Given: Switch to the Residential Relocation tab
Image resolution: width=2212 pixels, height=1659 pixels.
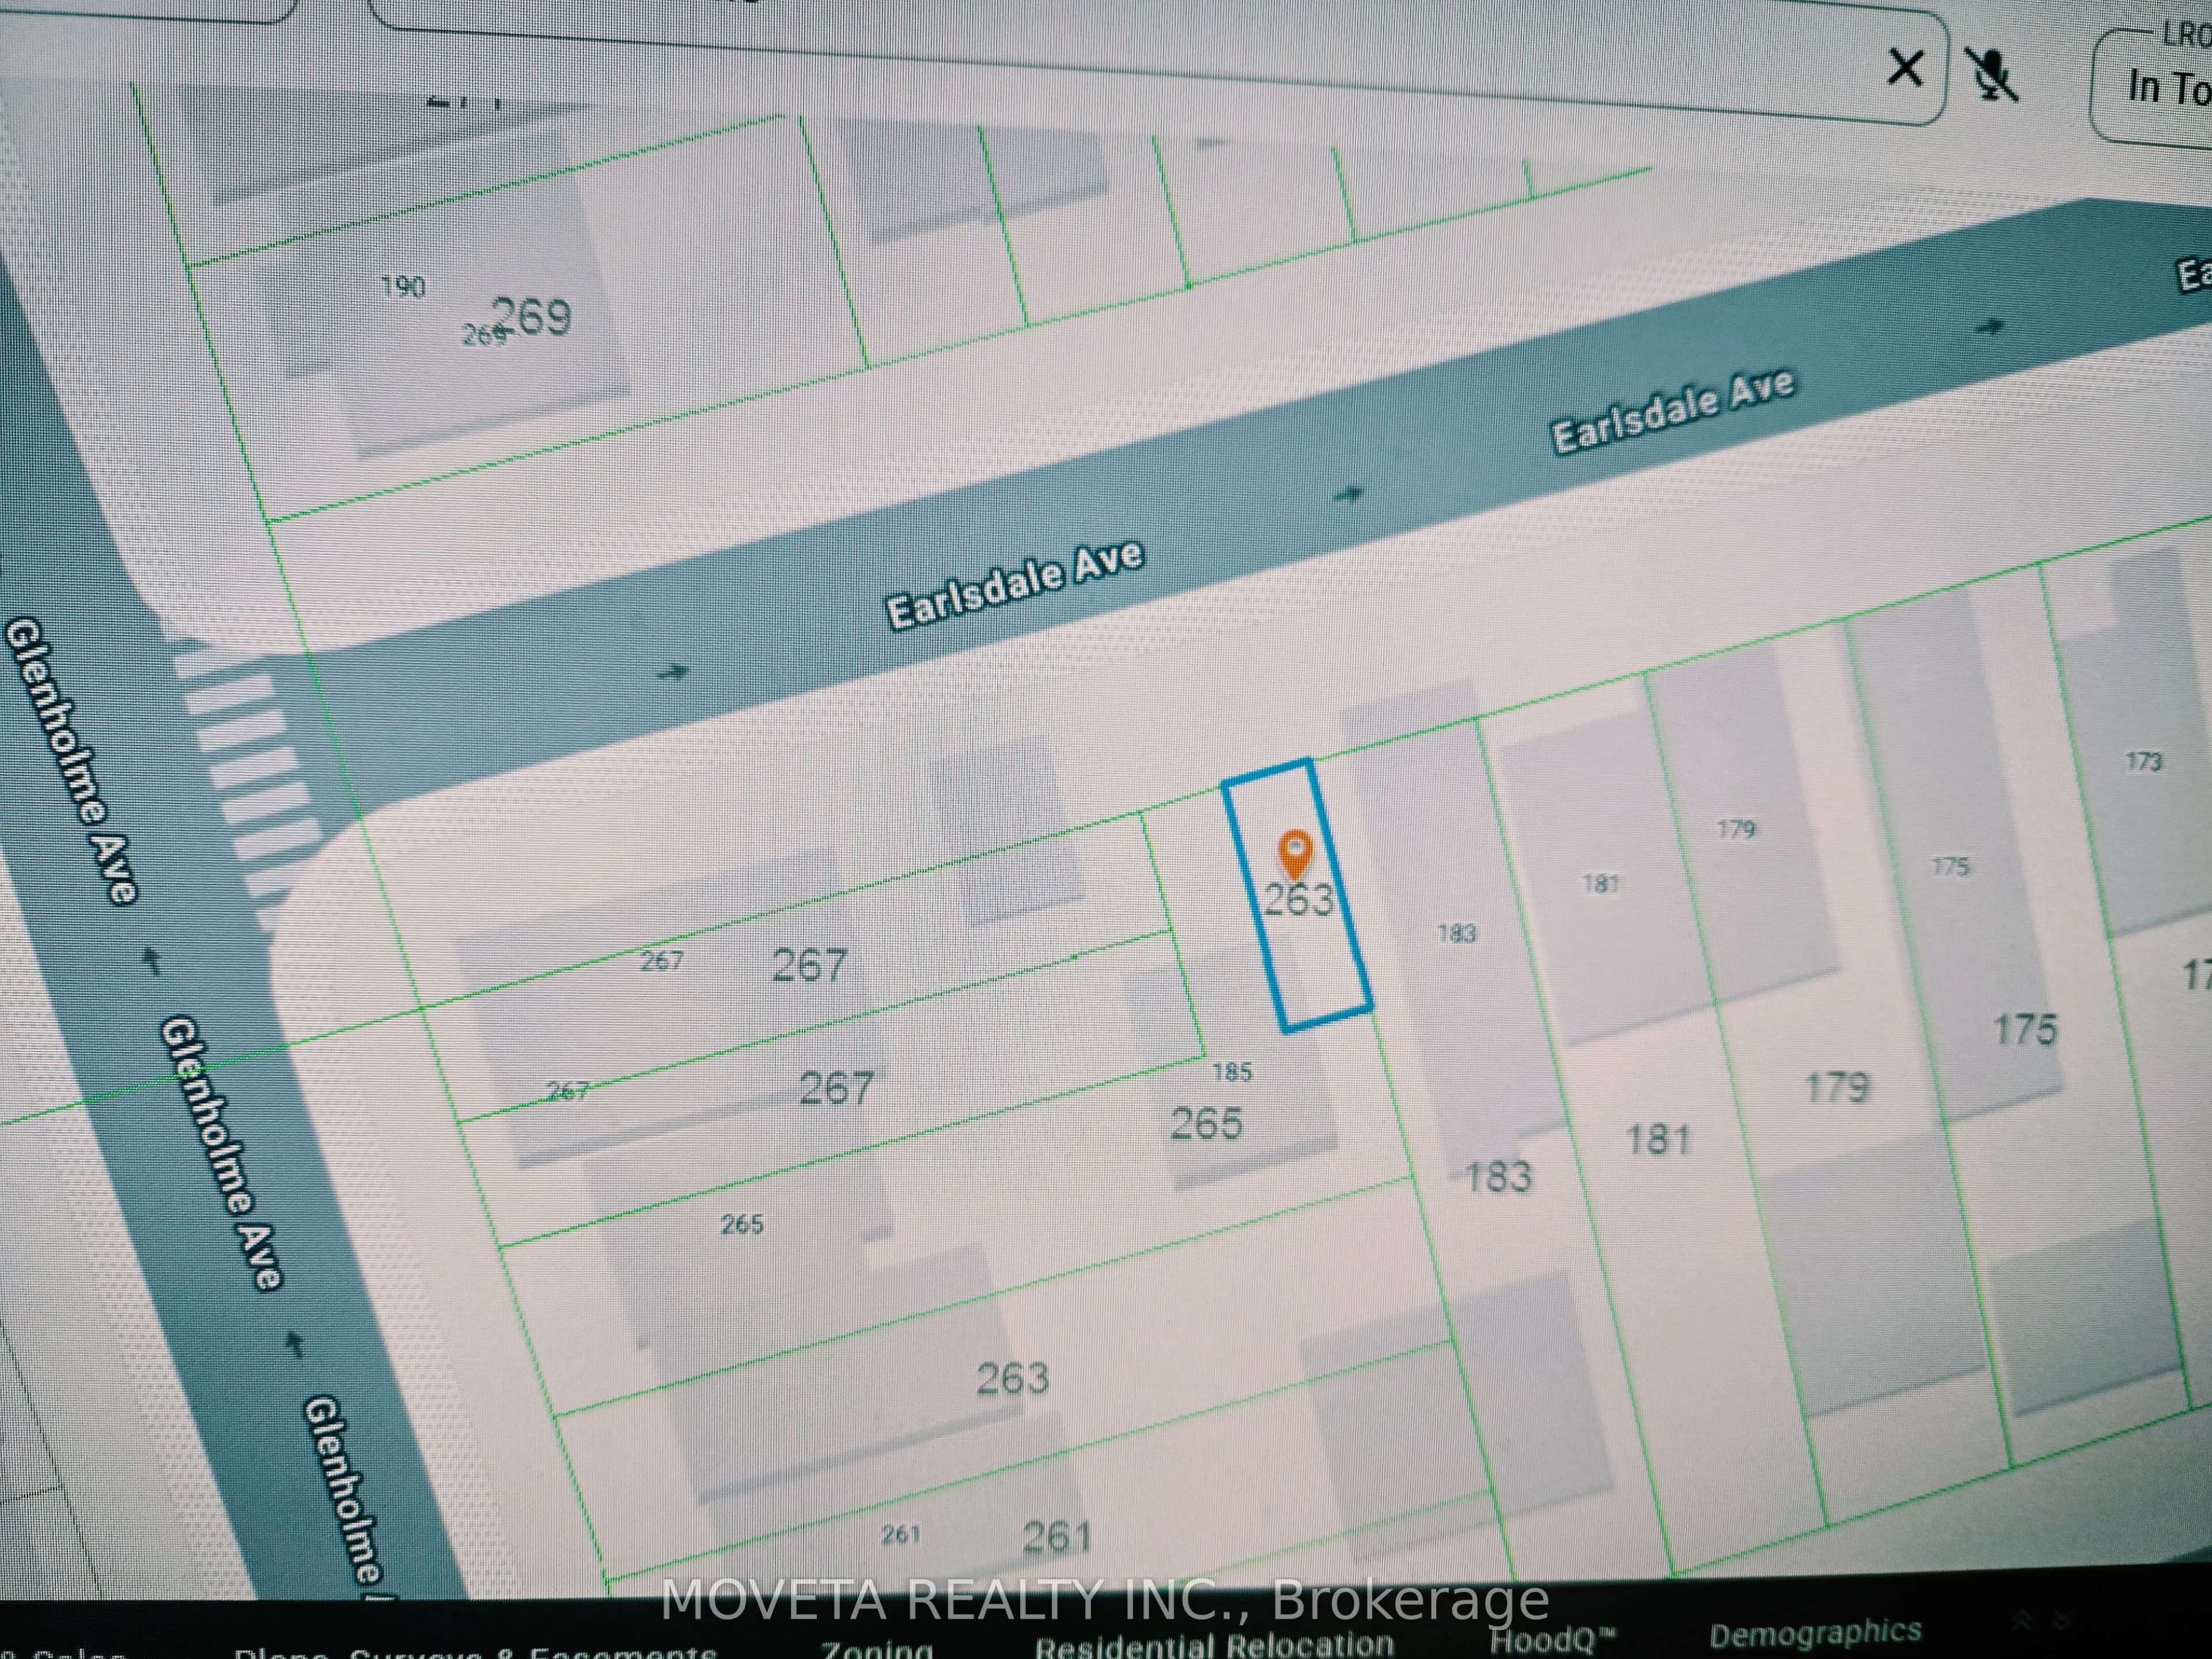Looking at the screenshot, I should 1214,1643.
